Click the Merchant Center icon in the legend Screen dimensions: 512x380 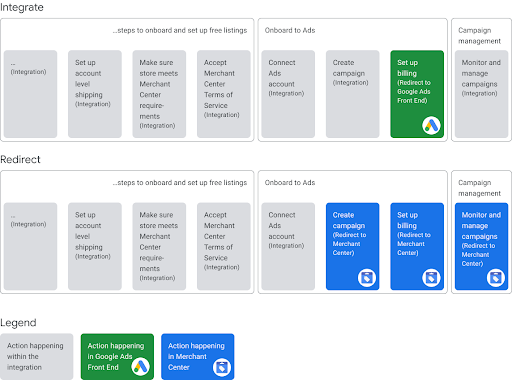222,367
